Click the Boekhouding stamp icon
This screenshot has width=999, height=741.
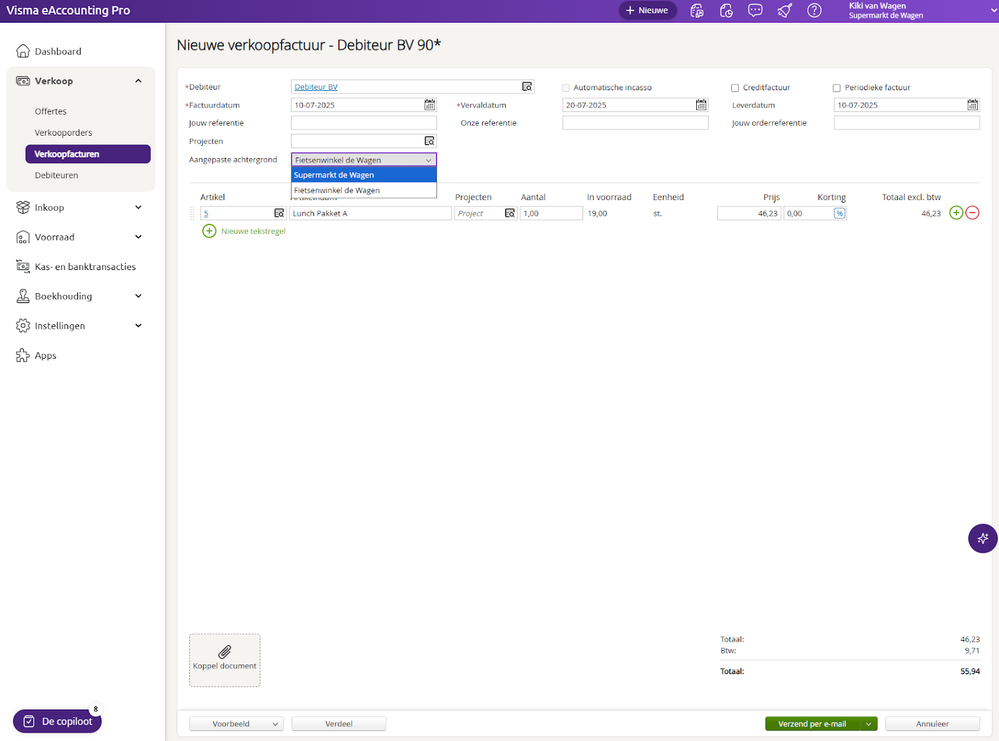pyautogui.click(x=23, y=296)
